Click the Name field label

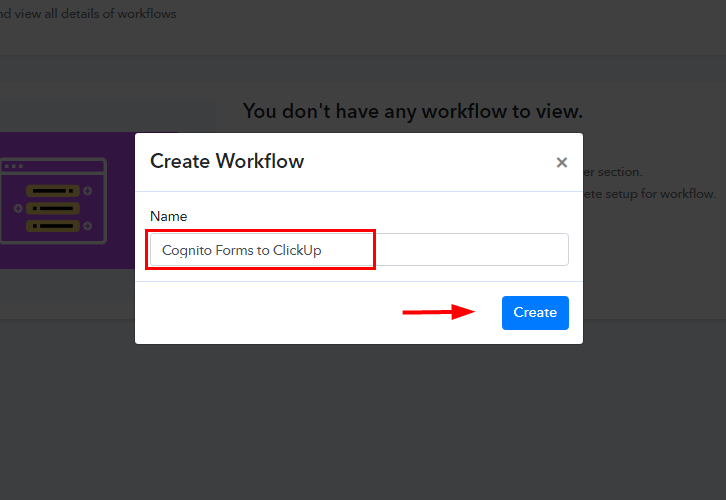168,216
